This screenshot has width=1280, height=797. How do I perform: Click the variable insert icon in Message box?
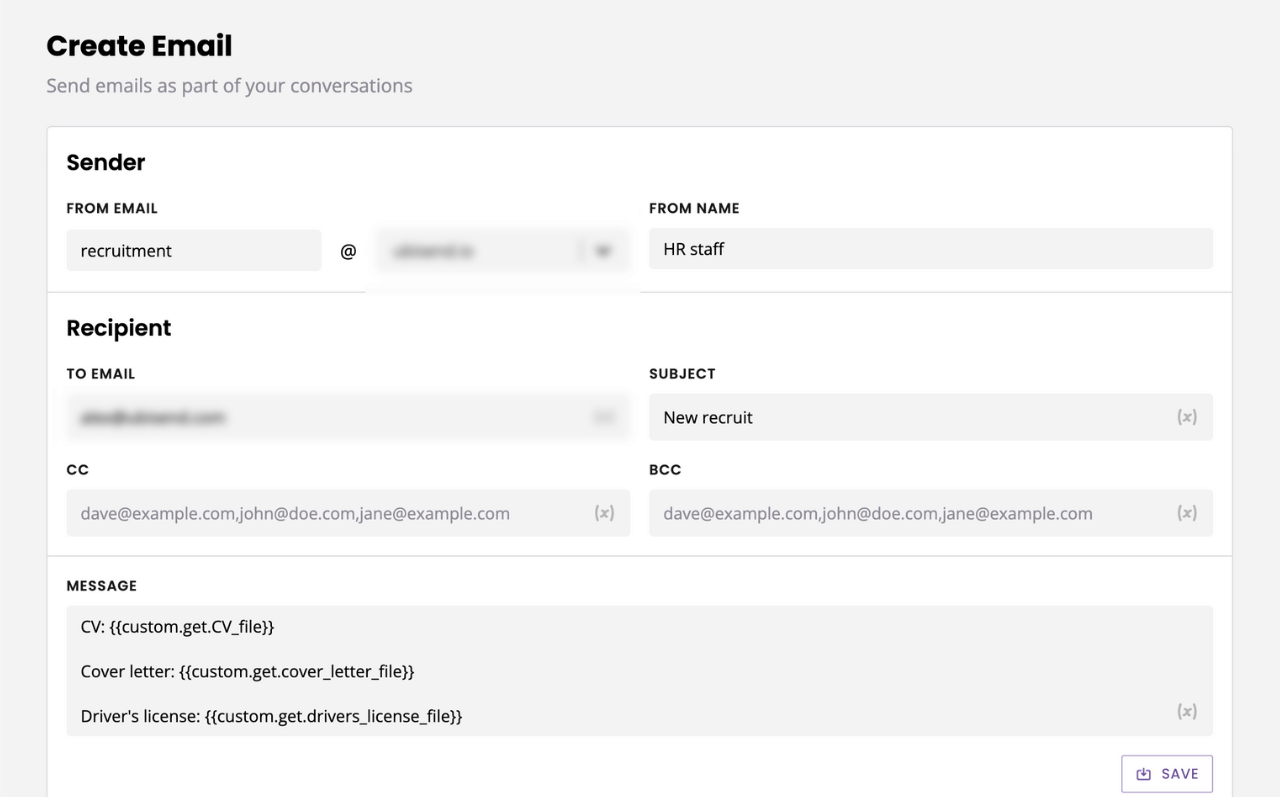pyautogui.click(x=1186, y=711)
